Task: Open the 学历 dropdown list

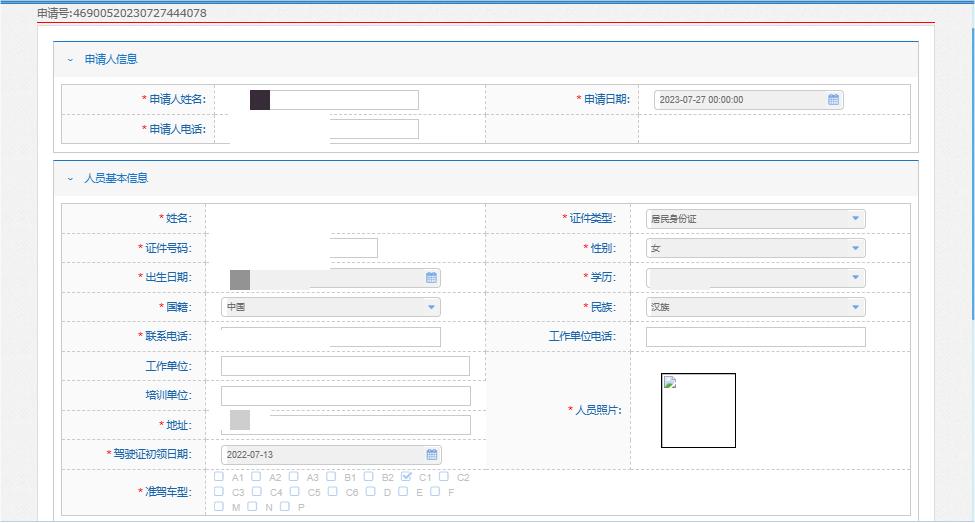Action: pos(755,278)
